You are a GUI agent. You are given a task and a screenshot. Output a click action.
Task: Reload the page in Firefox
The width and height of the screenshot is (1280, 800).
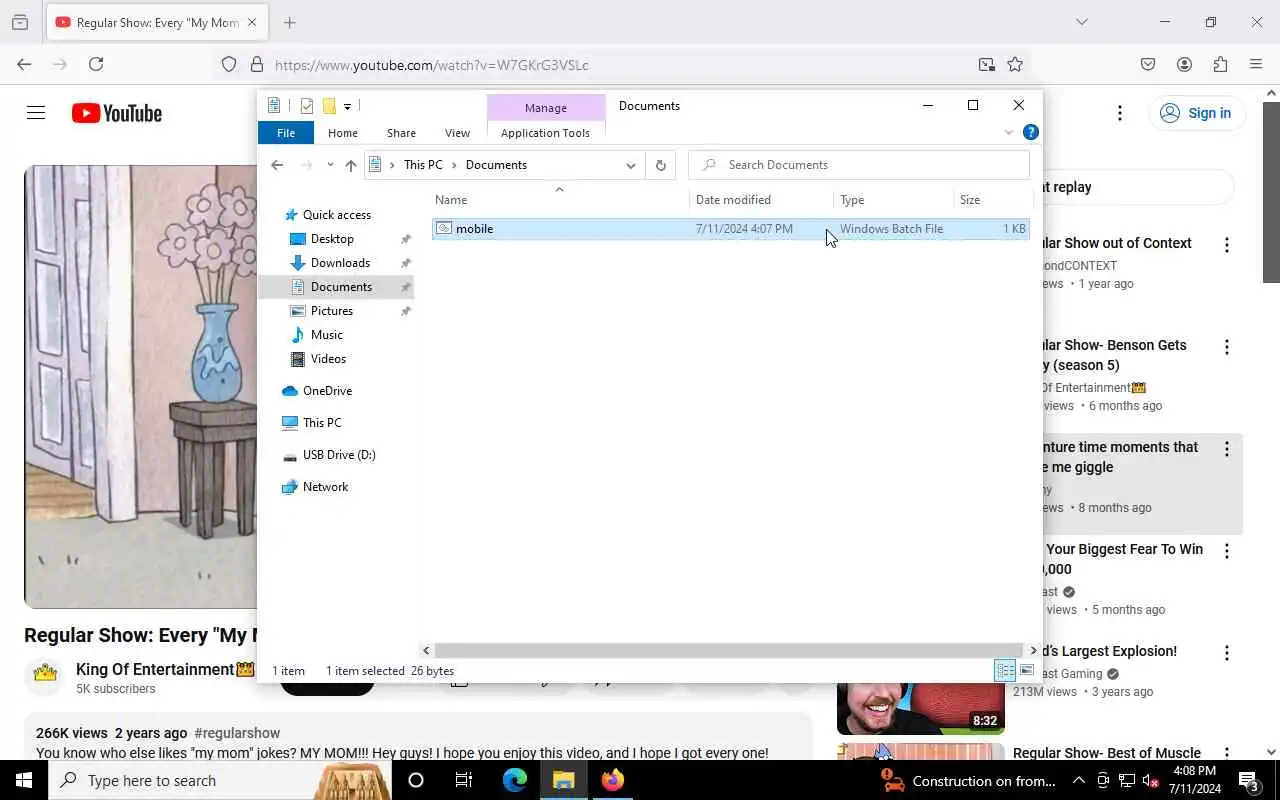point(96,64)
